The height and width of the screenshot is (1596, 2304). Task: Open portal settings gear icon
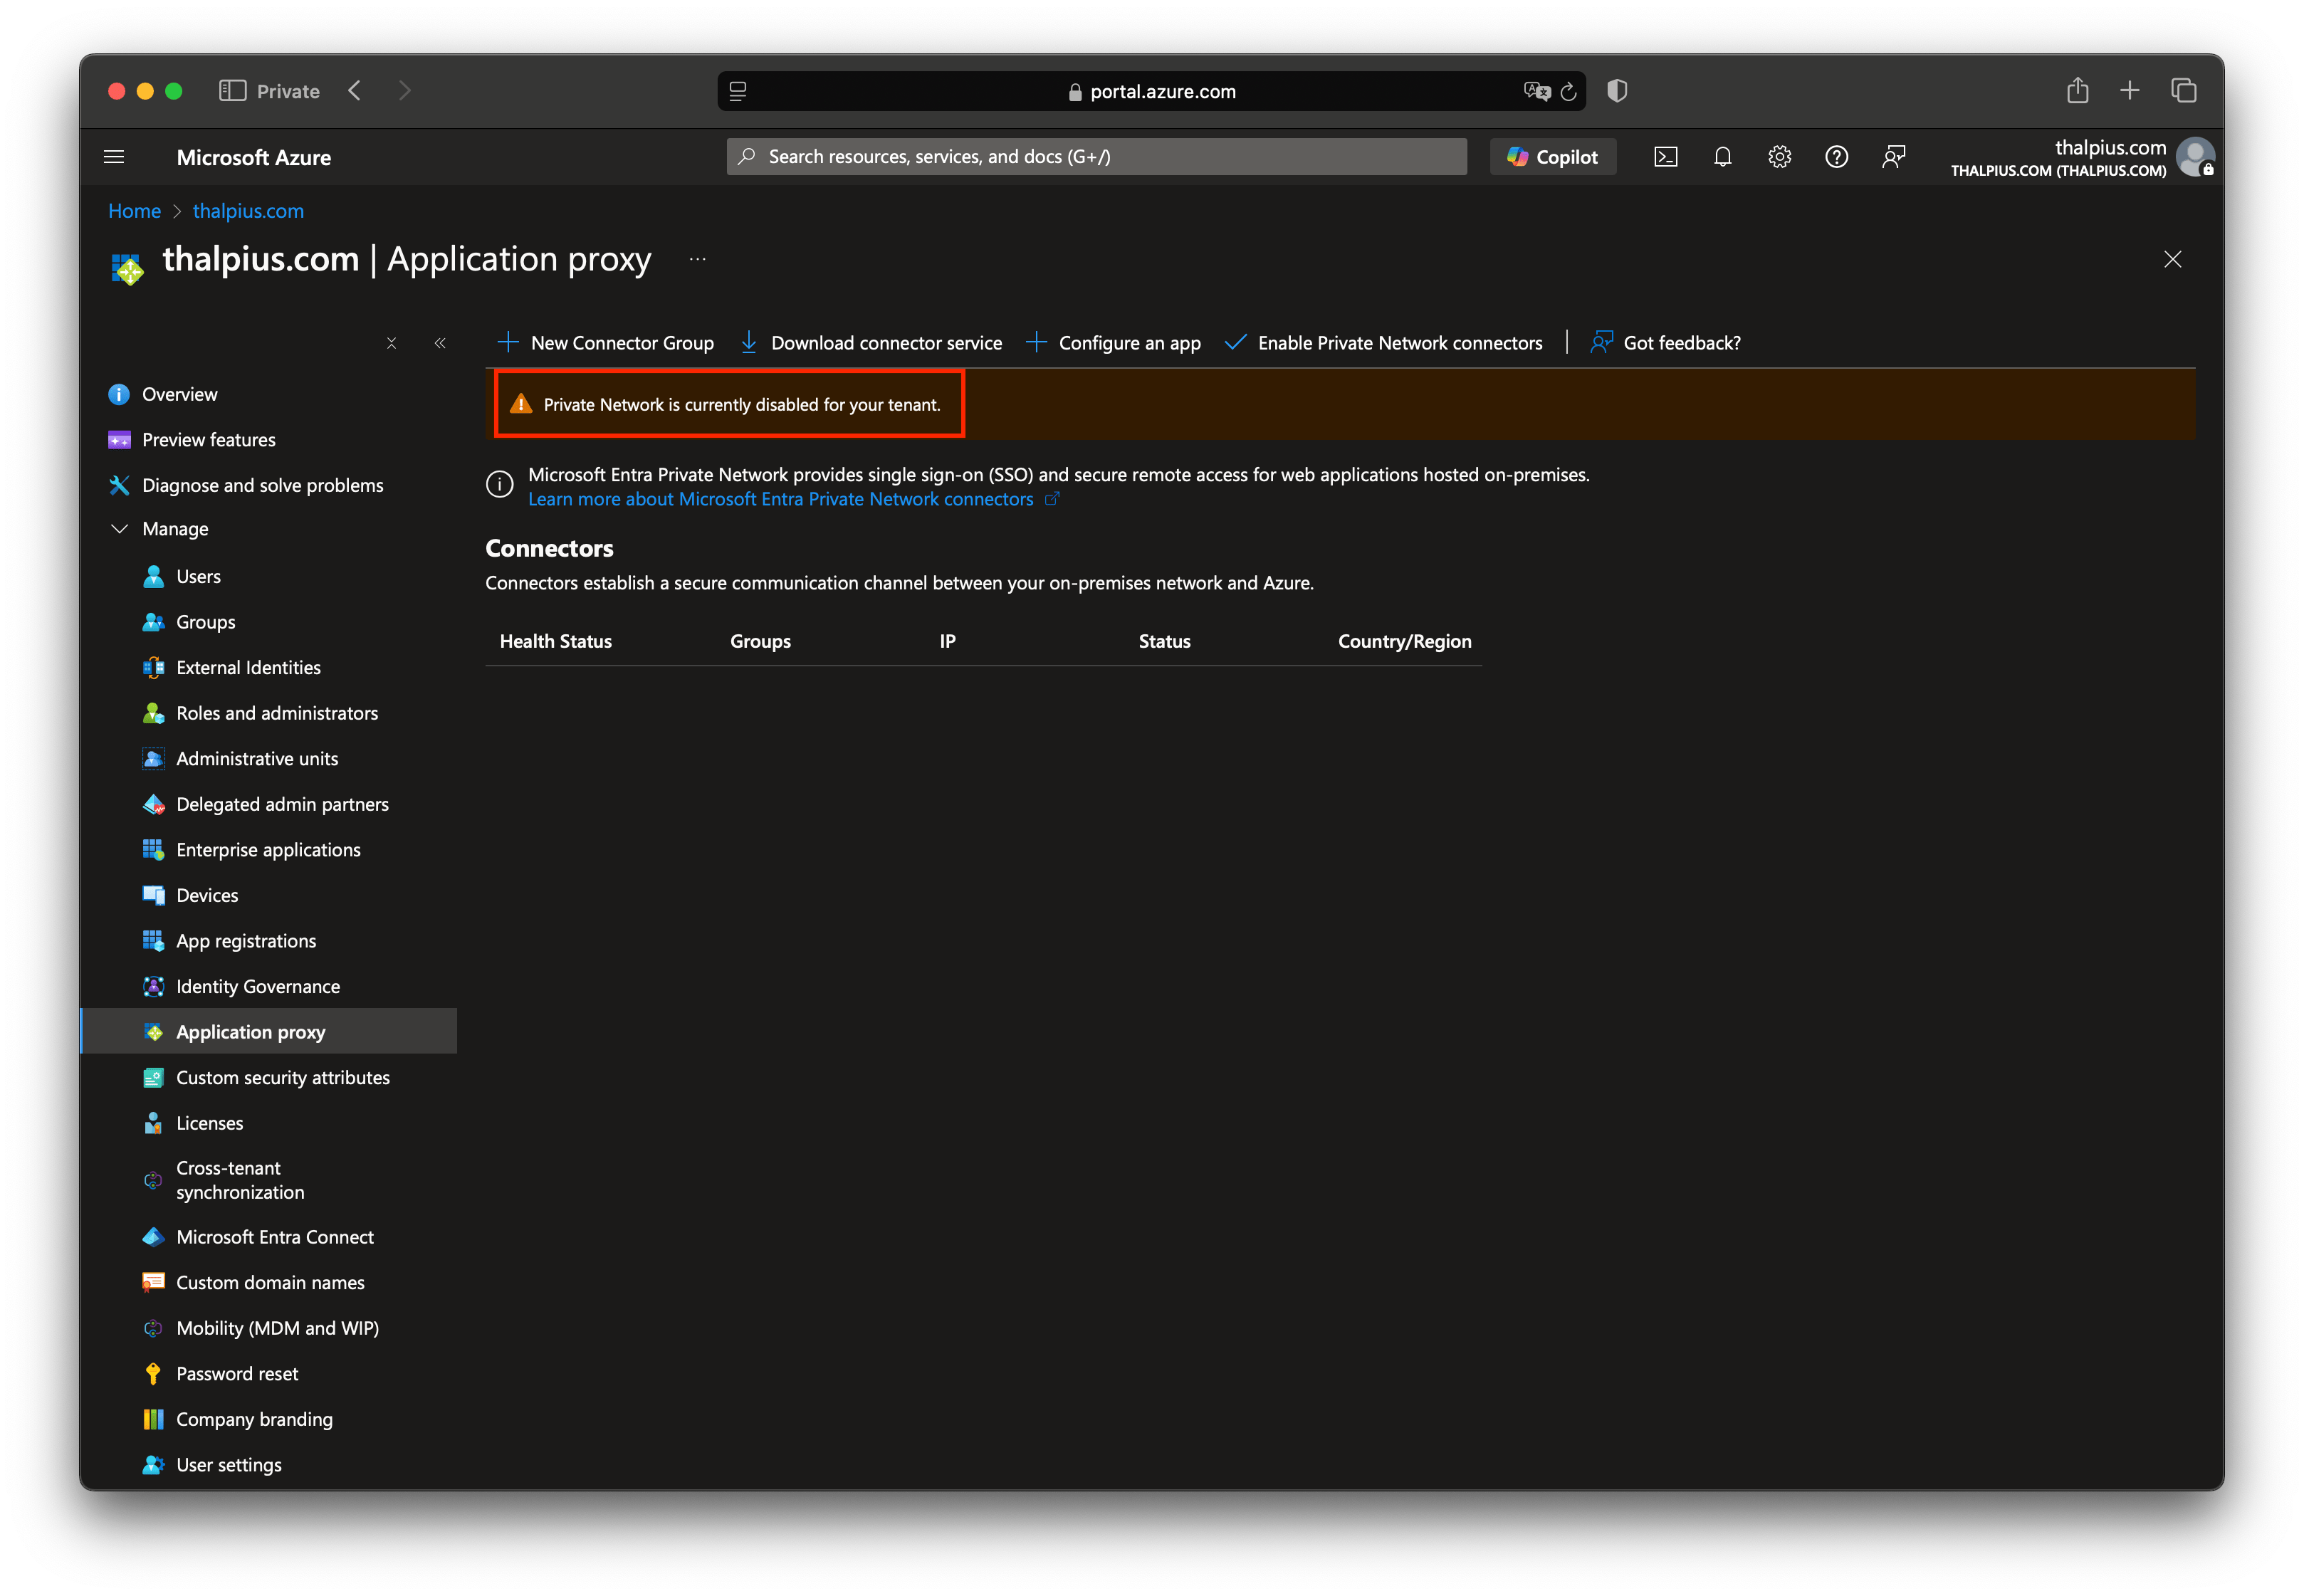coord(1779,157)
